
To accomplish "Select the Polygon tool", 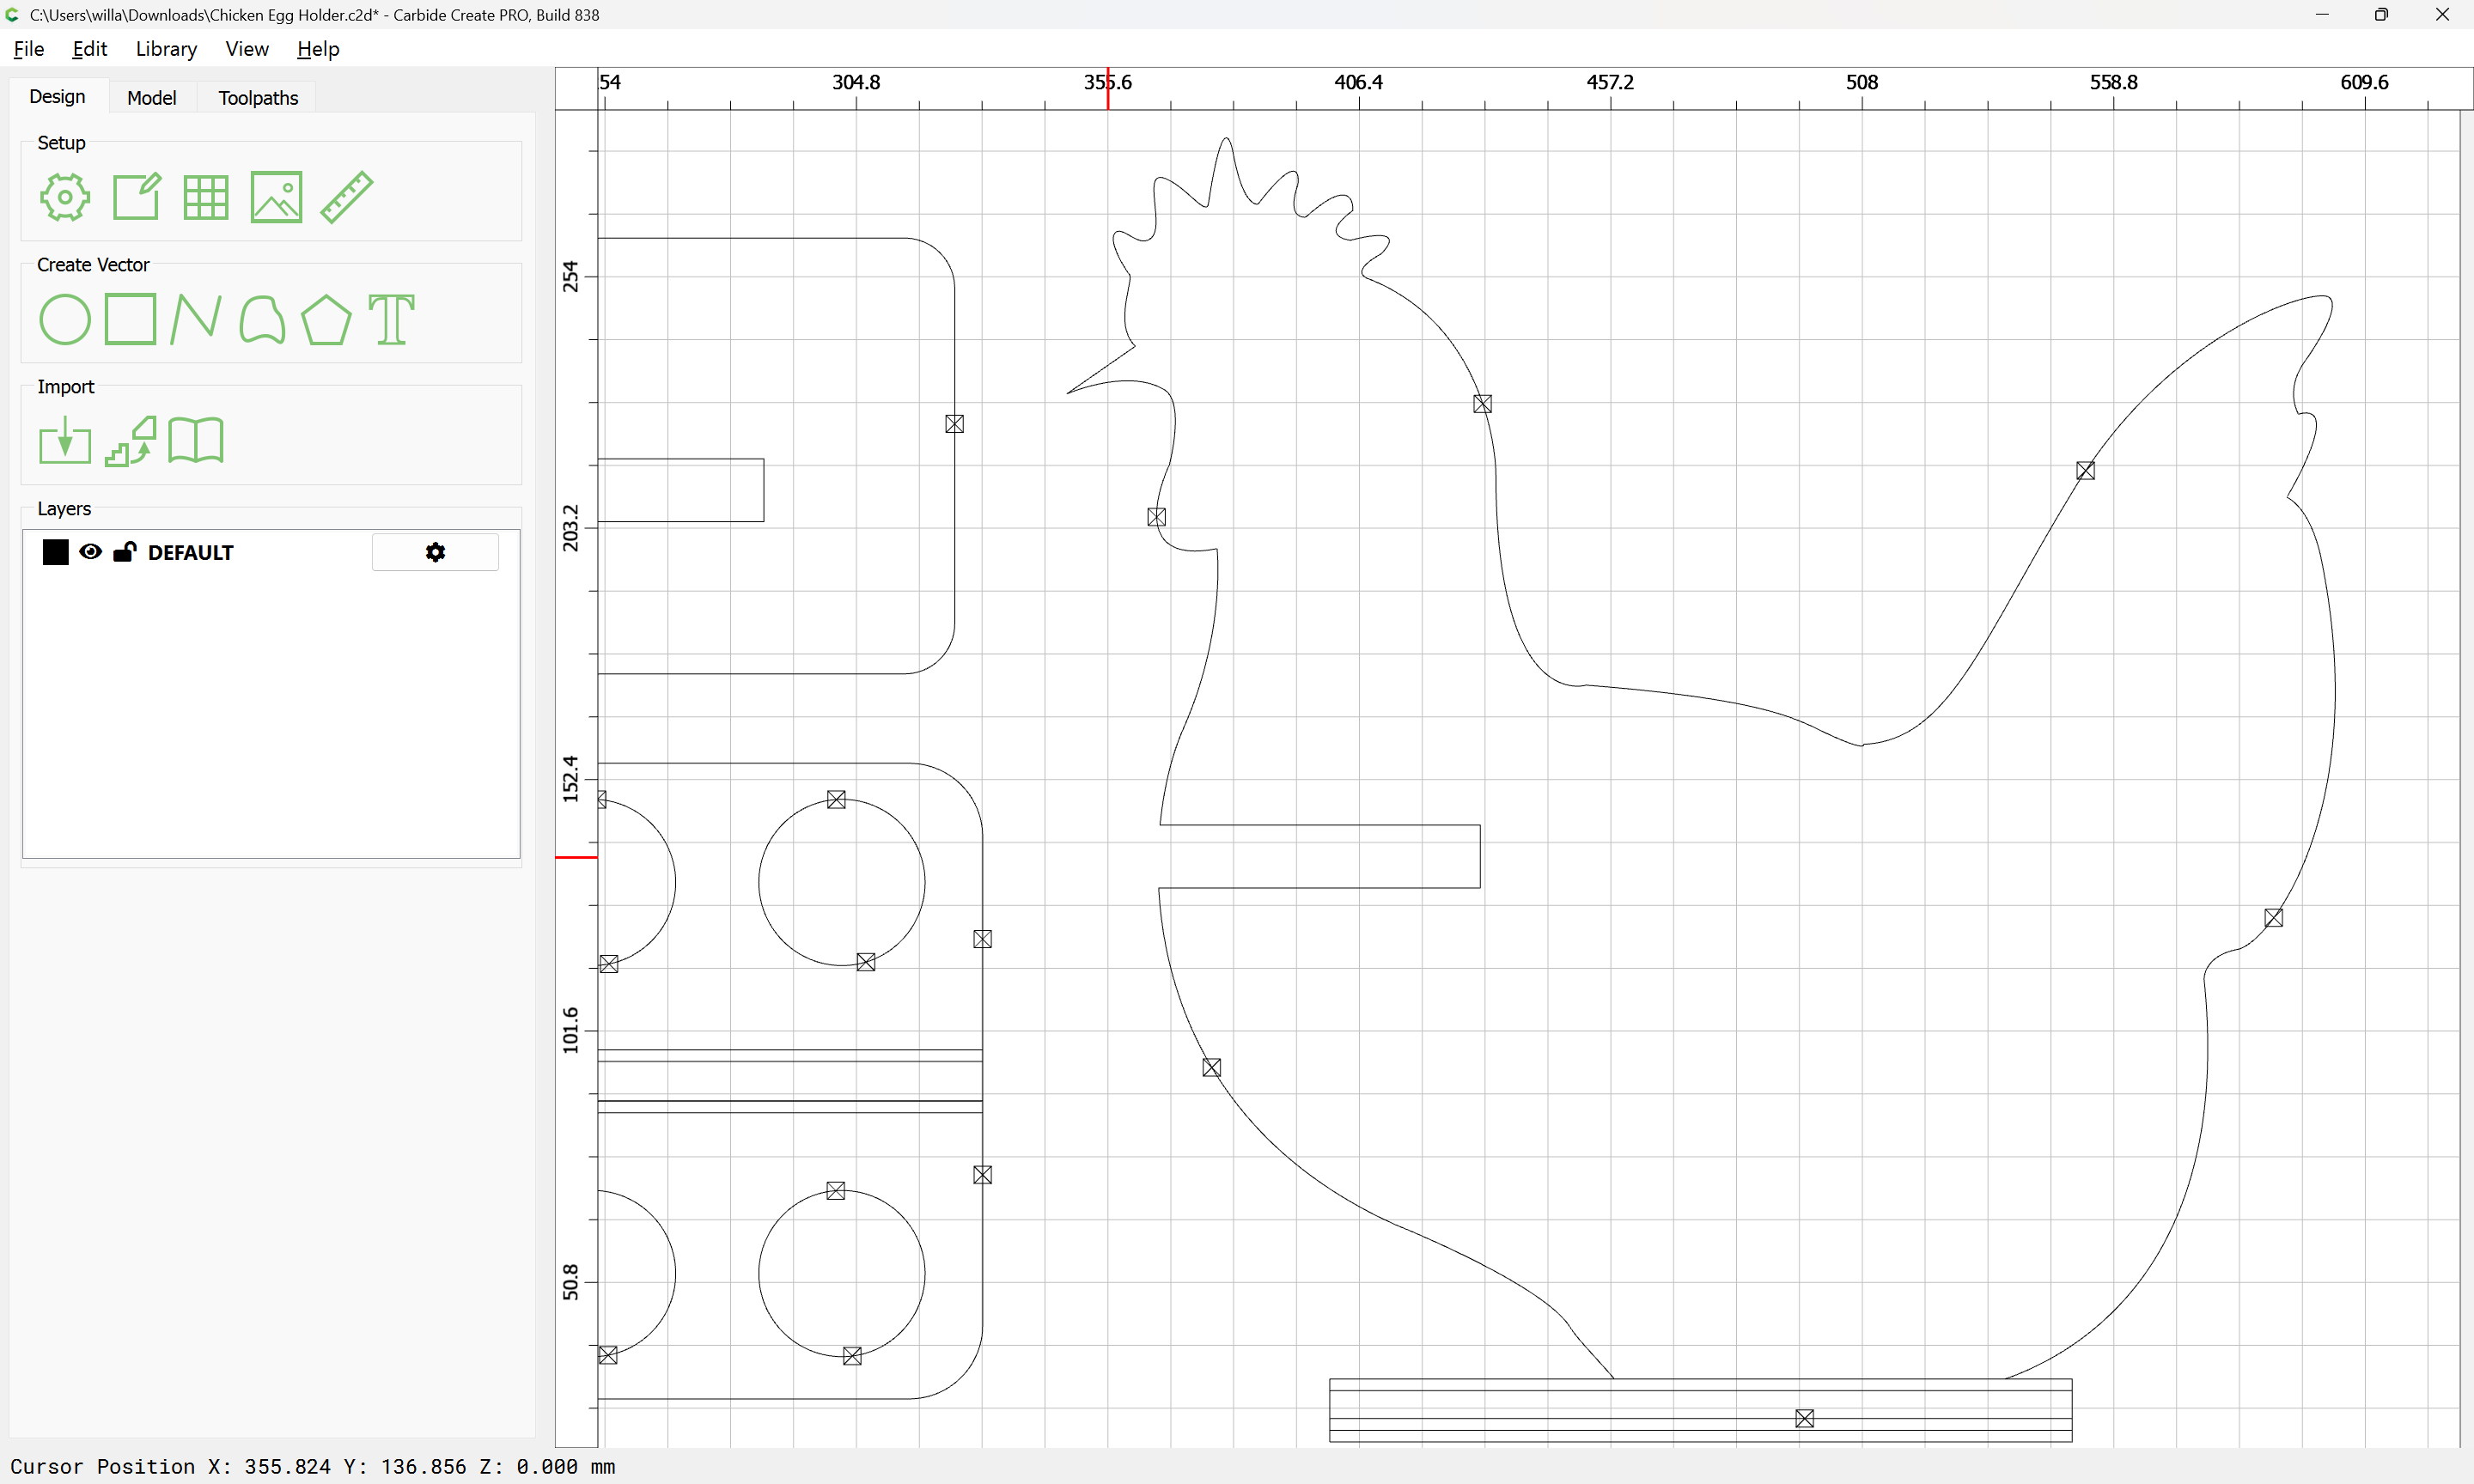I will pyautogui.click(x=326, y=320).
